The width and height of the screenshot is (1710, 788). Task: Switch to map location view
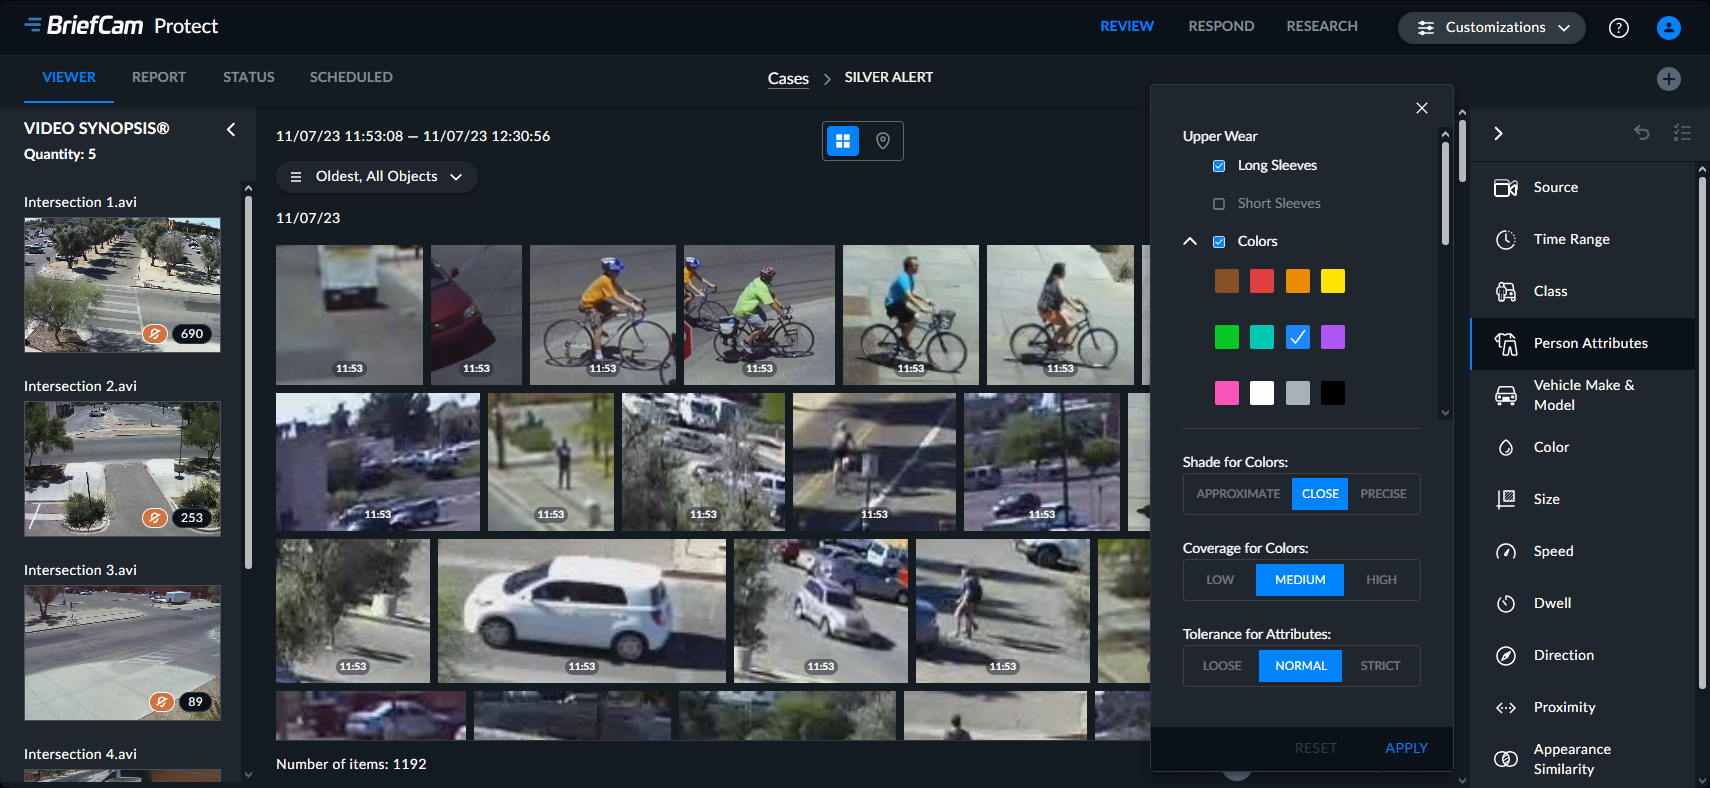[x=883, y=141]
